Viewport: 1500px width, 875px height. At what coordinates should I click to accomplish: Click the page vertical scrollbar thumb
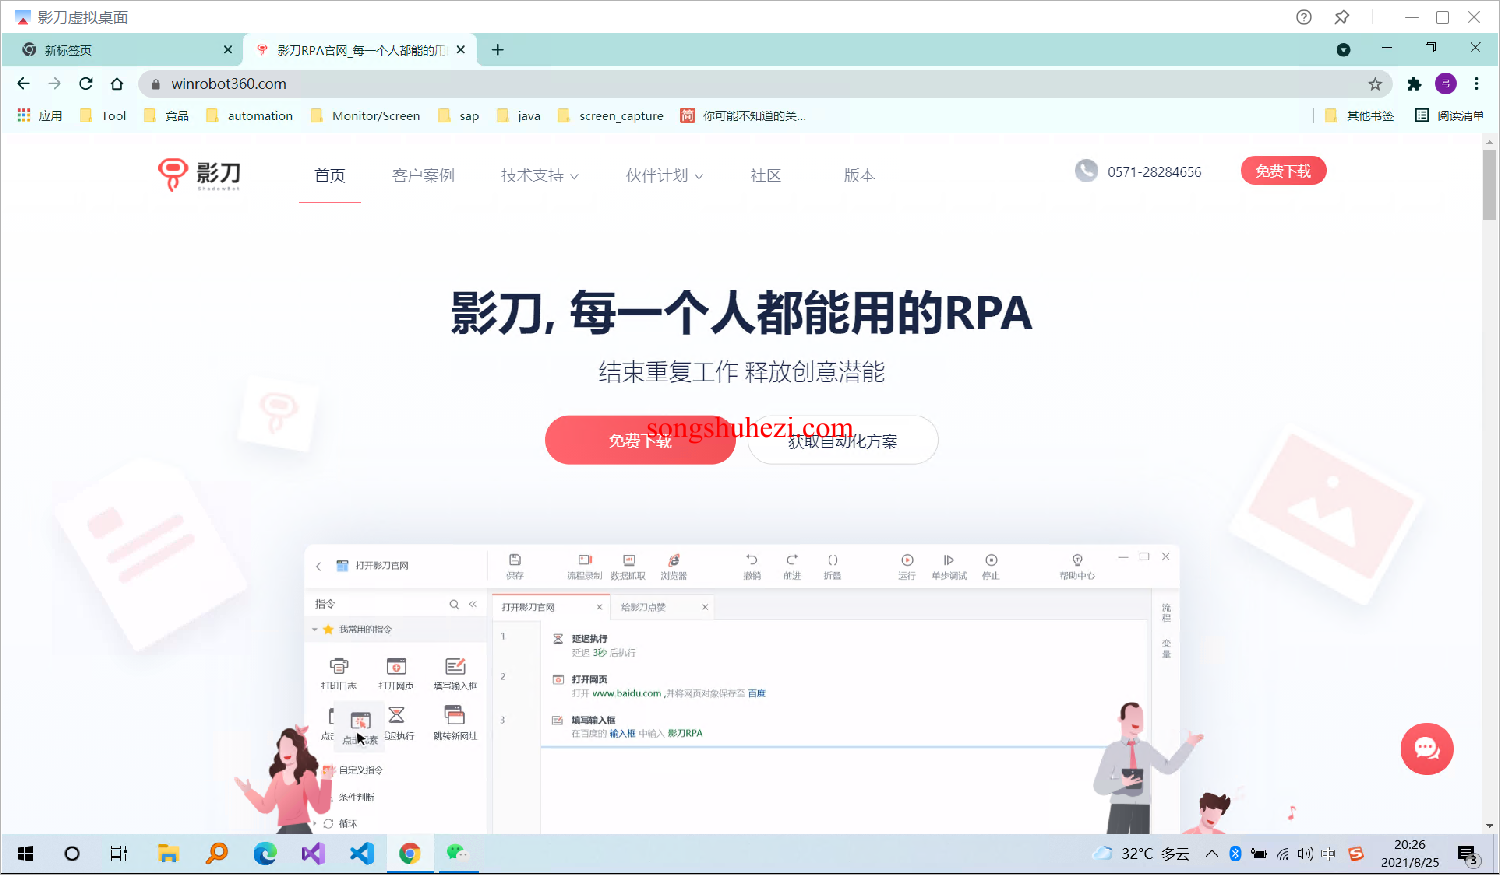click(1489, 185)
